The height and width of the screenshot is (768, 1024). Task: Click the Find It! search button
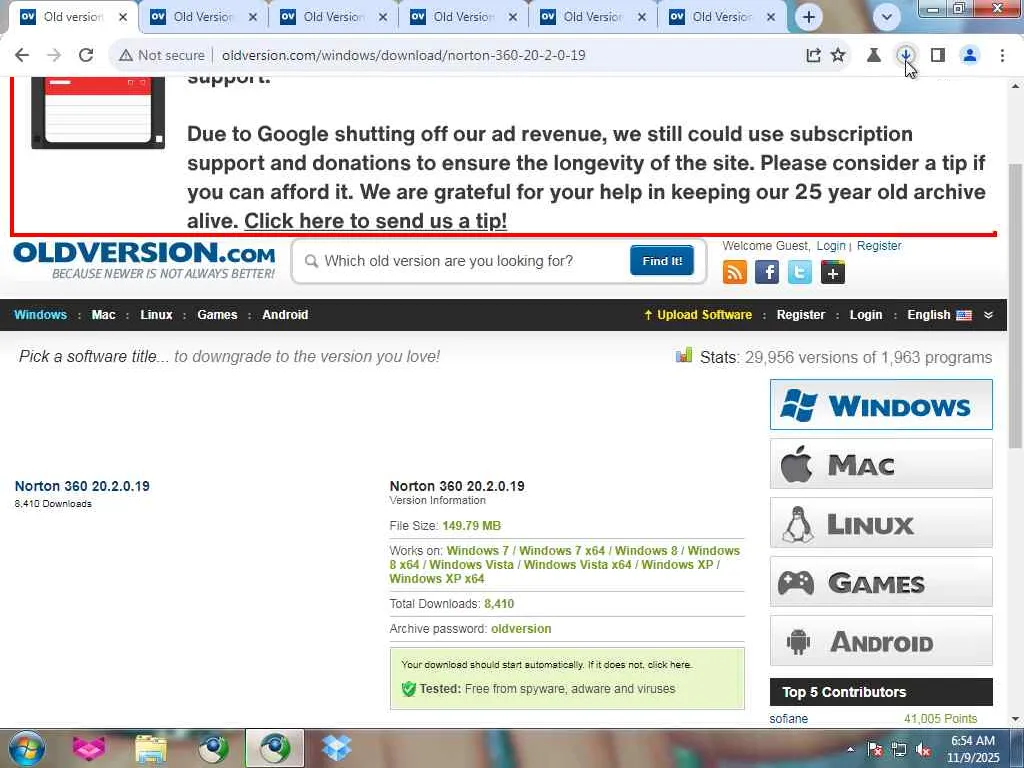click(x=662, y=261)
